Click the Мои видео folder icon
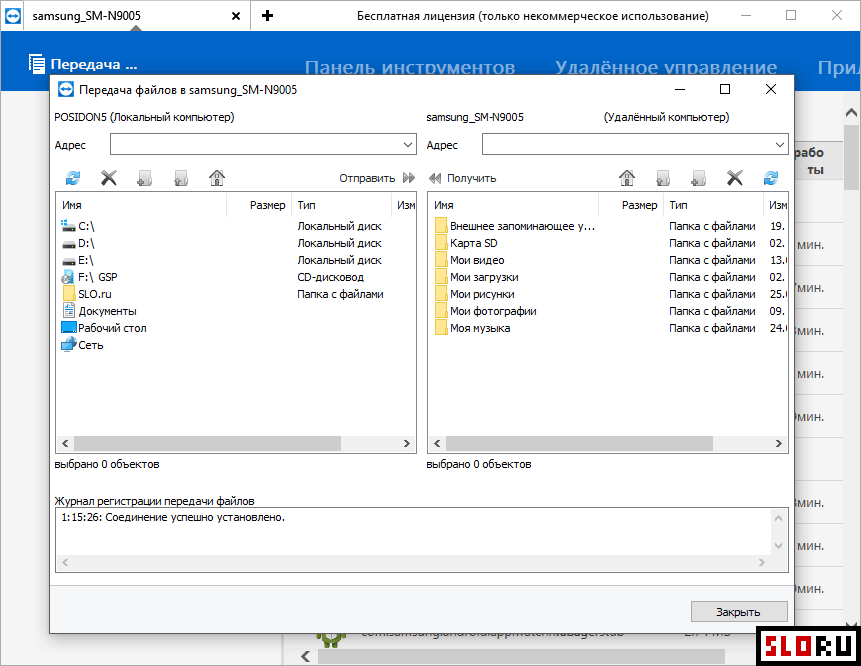The width and height of the screenshot is (861, 666). 441,260
